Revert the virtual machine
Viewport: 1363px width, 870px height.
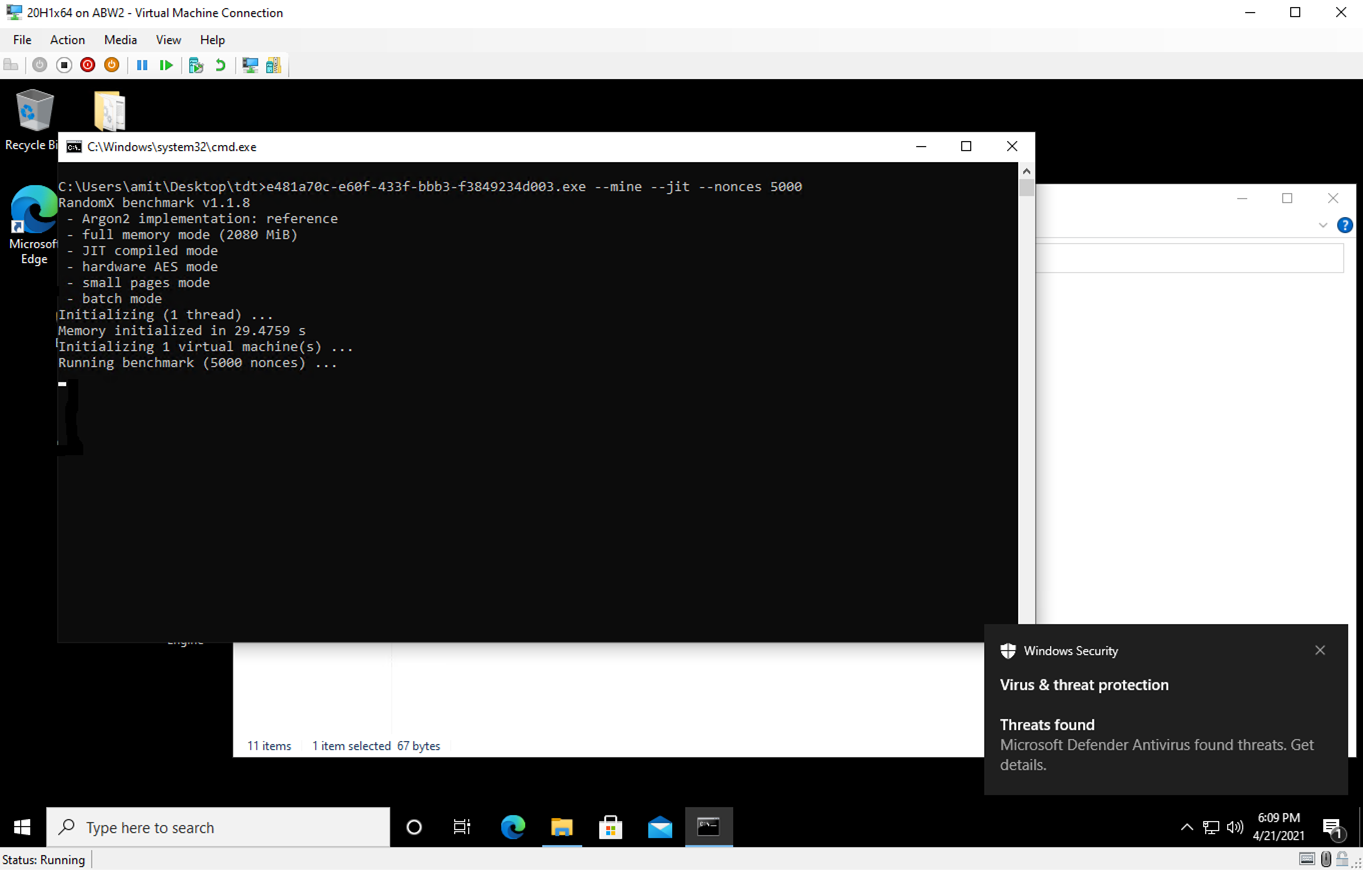click(221, 65)
